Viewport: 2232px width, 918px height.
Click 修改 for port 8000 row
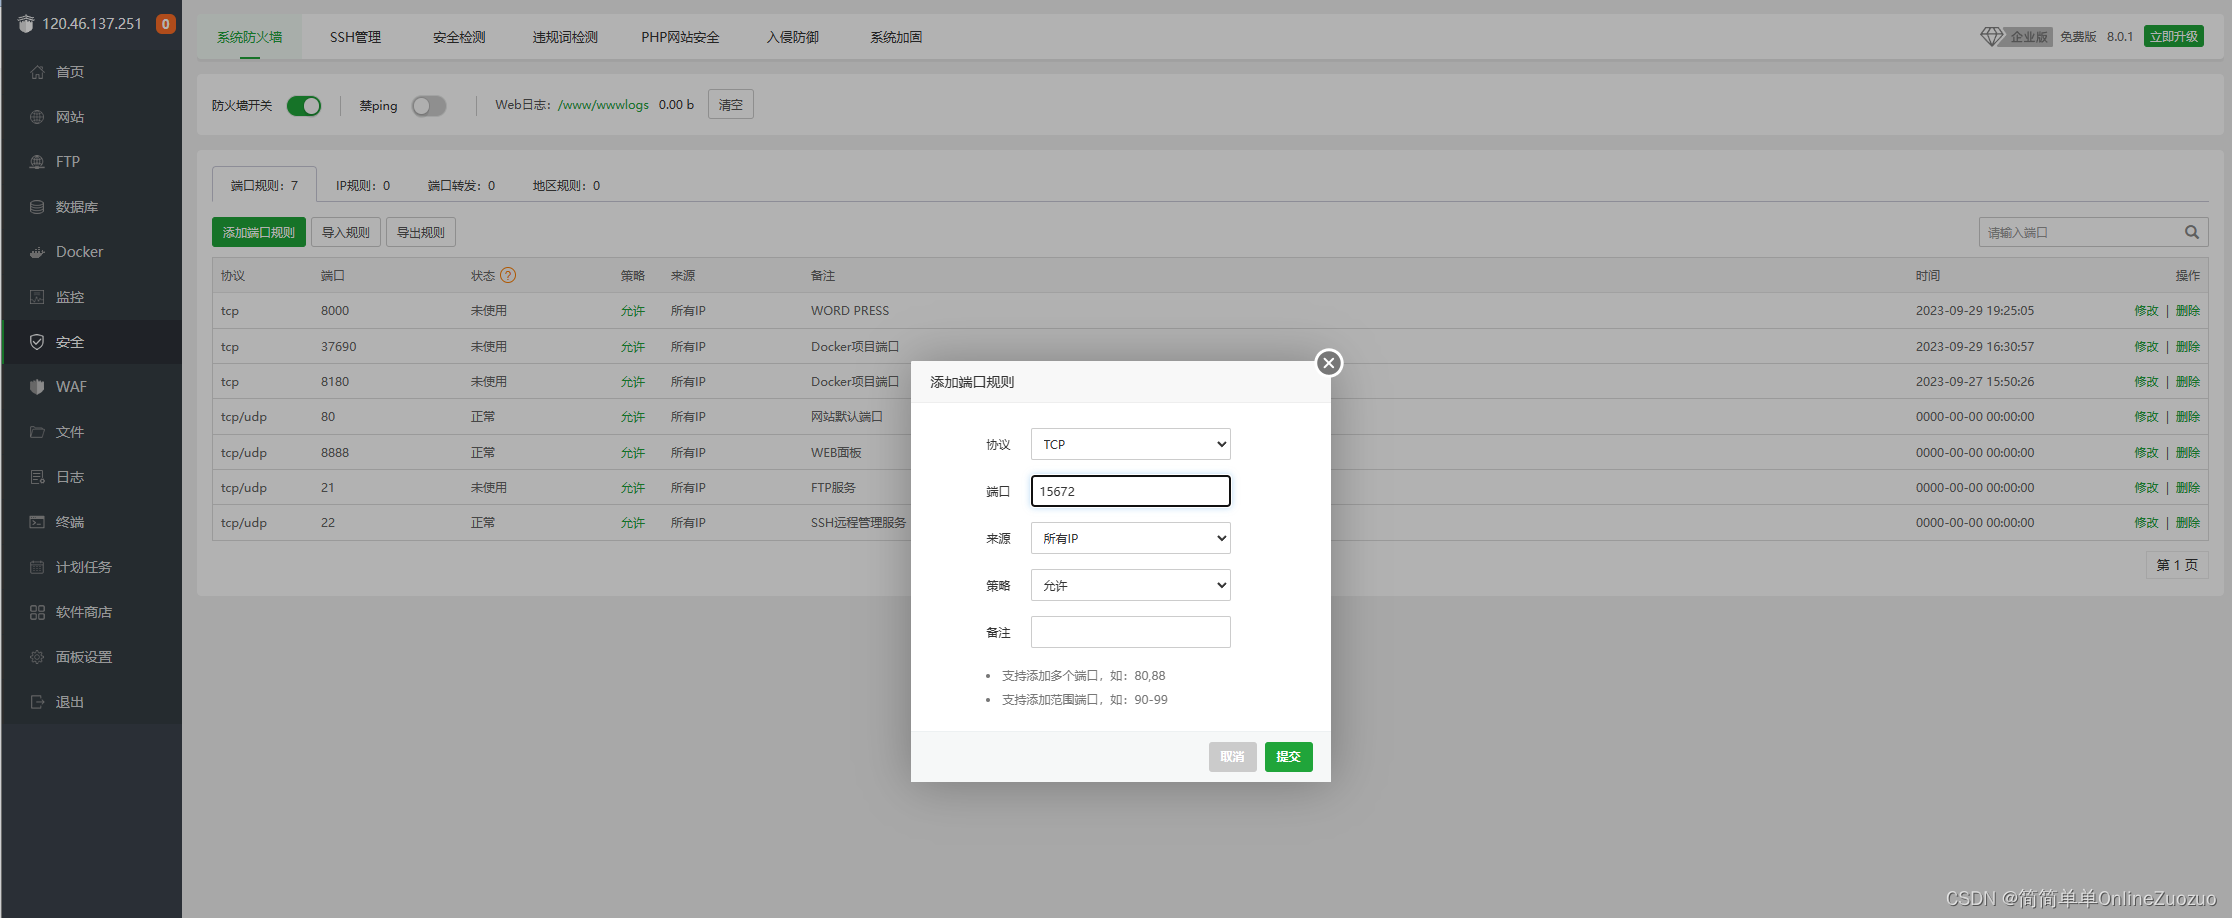pyautogui.click(x=2146, y=311)
